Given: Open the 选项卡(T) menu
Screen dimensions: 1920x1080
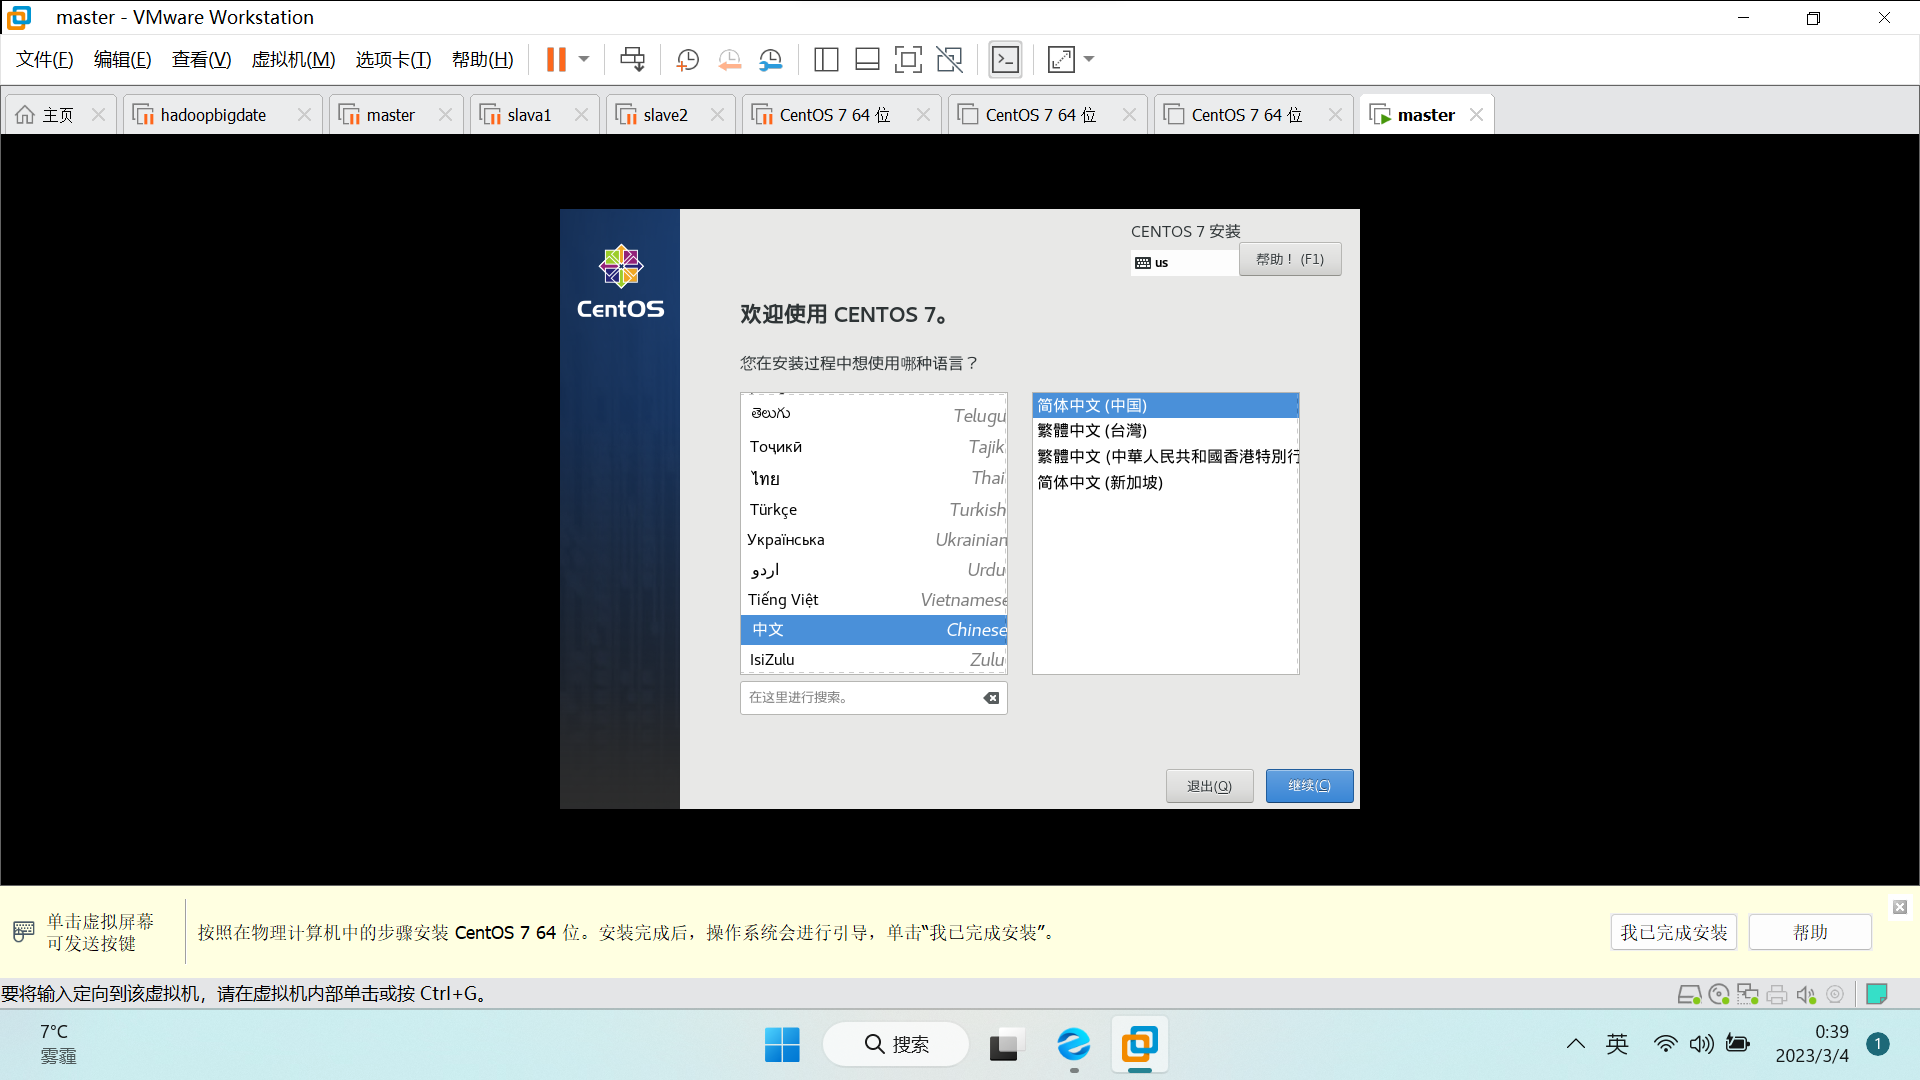Looking at the screenshot, I should tap(393, 60).
